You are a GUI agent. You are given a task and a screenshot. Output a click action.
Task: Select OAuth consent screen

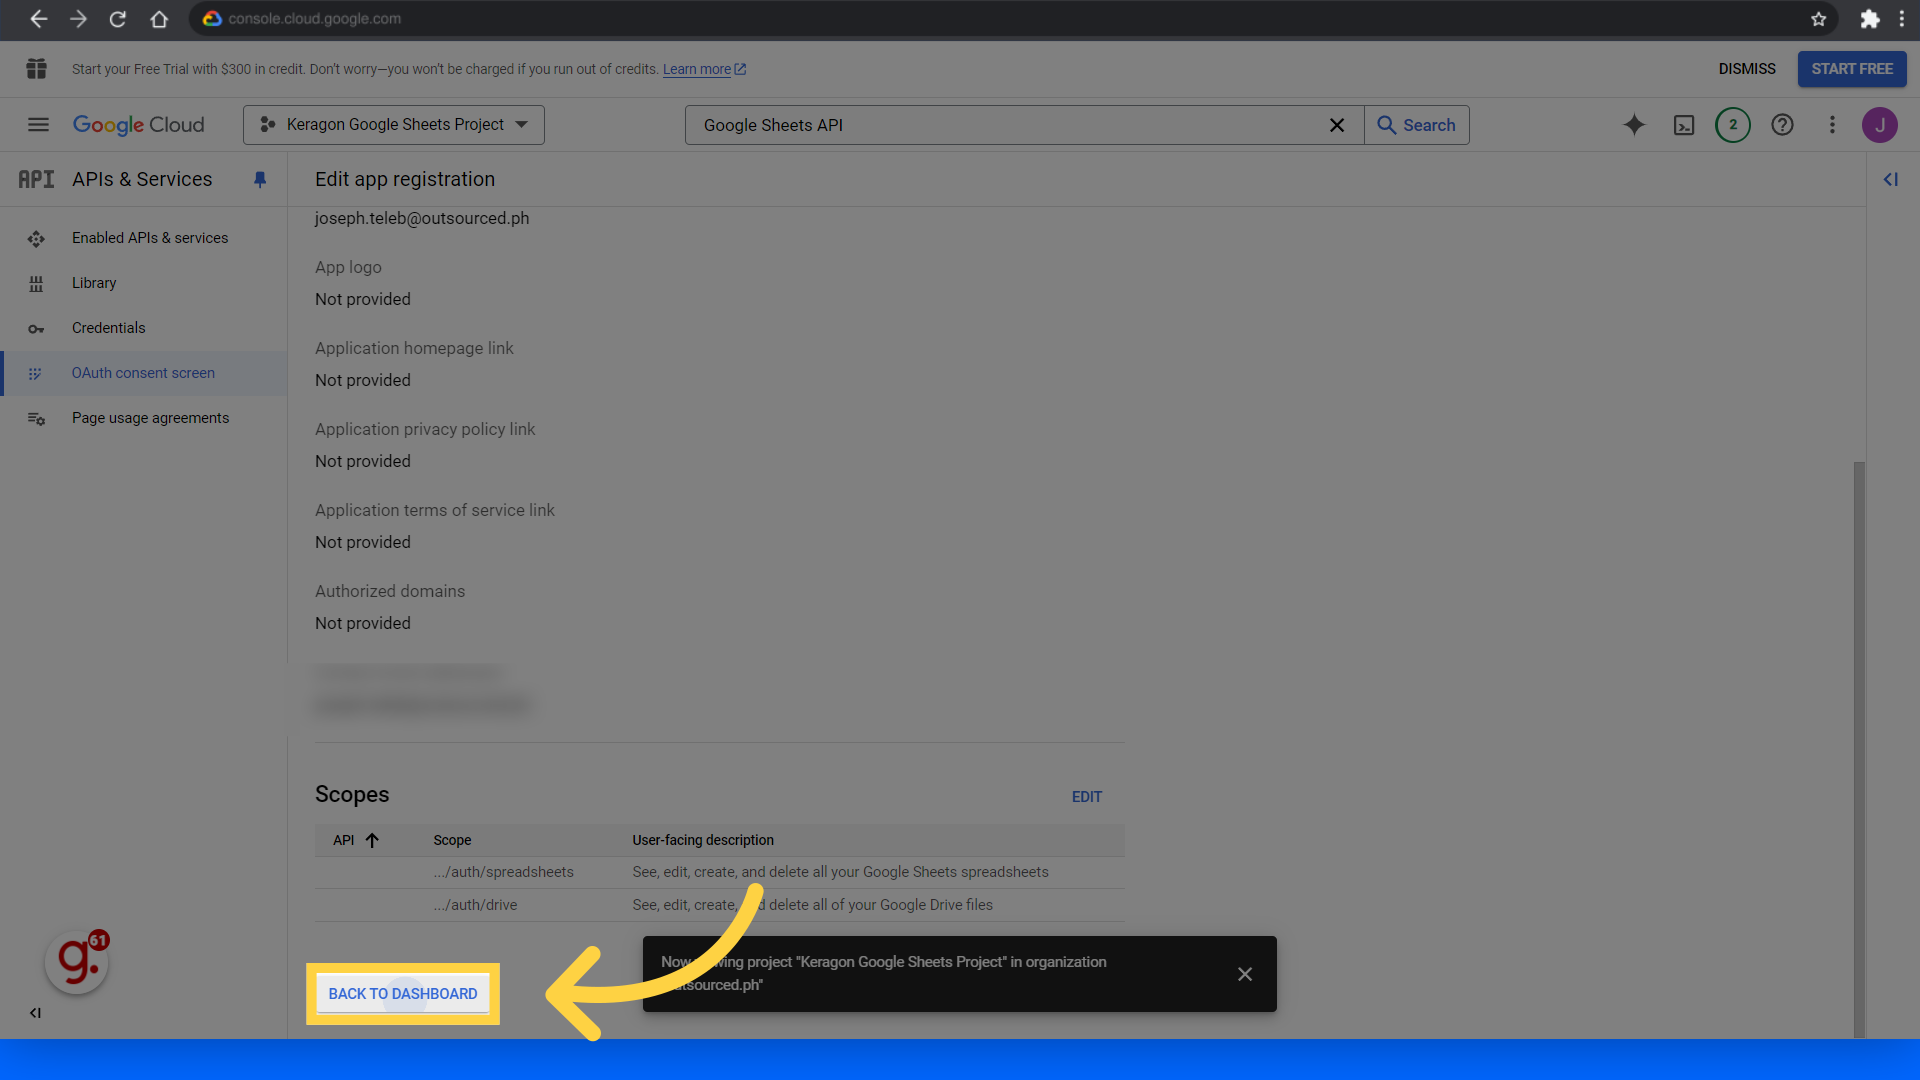tap(144, 373)
